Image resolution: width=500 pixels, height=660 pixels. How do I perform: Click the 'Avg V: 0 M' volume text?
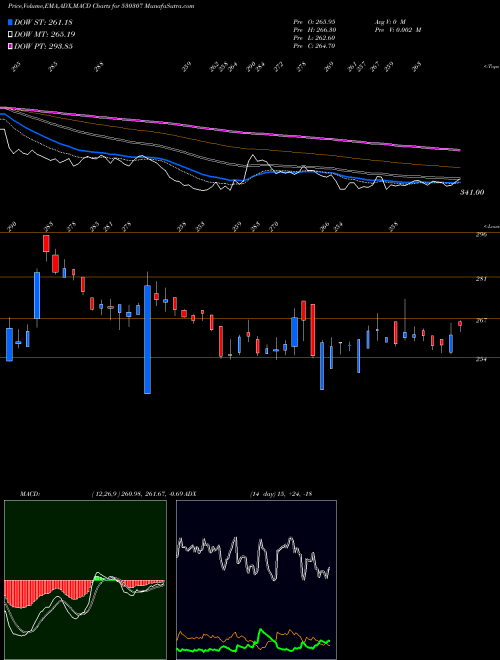(389, 21)
